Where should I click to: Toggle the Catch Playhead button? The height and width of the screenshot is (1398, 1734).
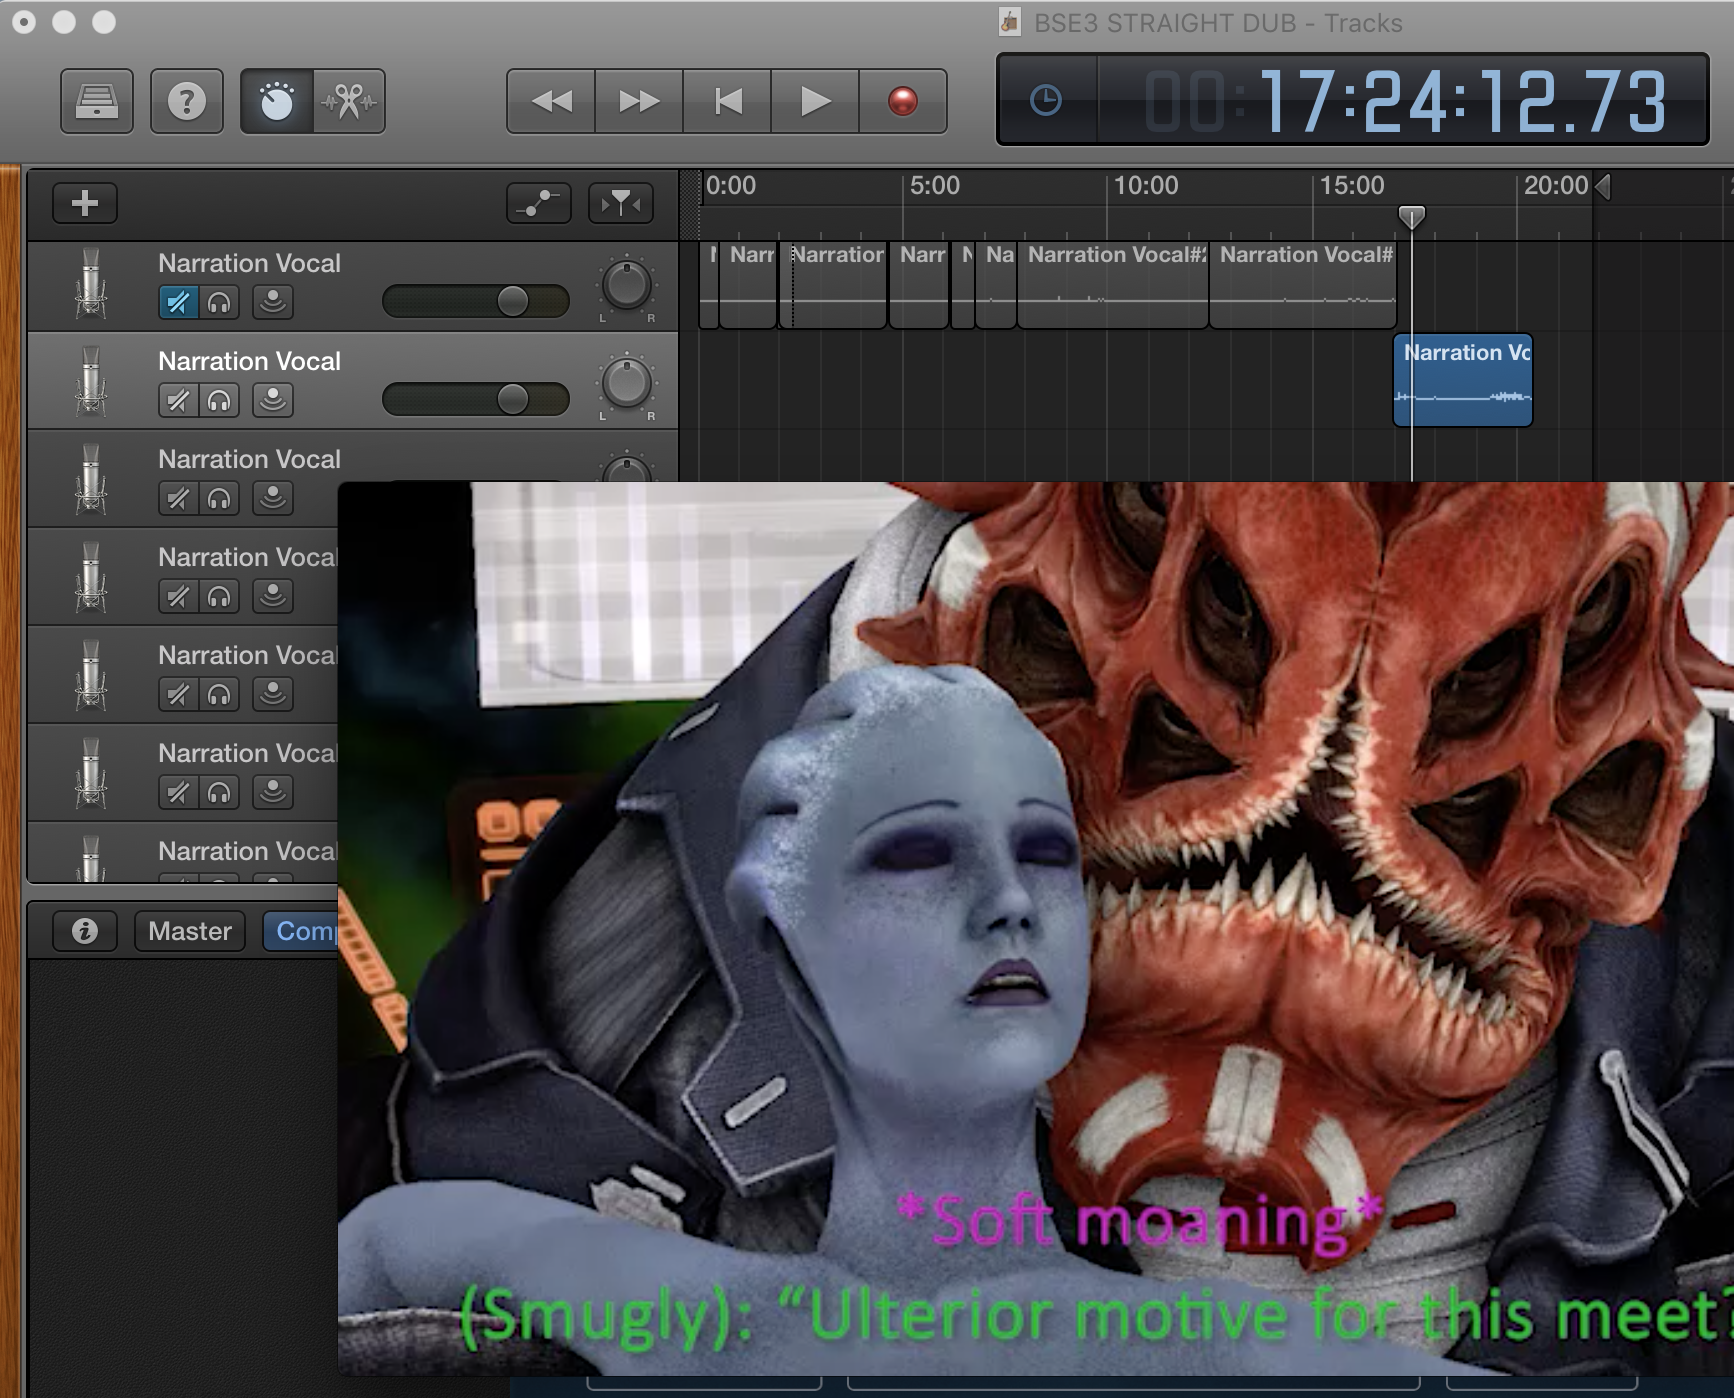pyautogui.click(x=621, y=203)
